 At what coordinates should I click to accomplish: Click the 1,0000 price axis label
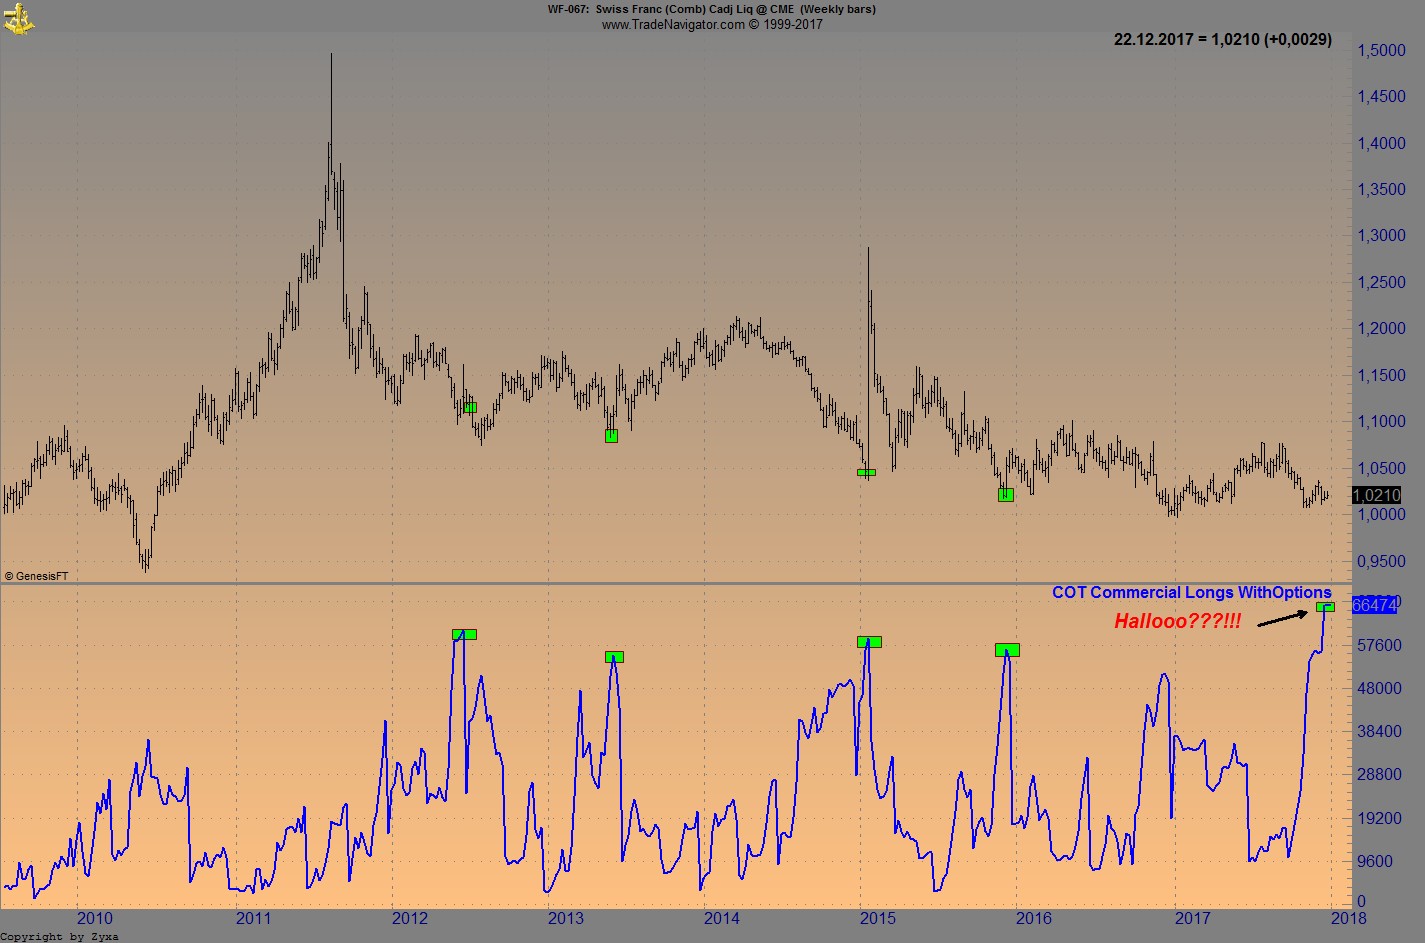pos(1381,515)
